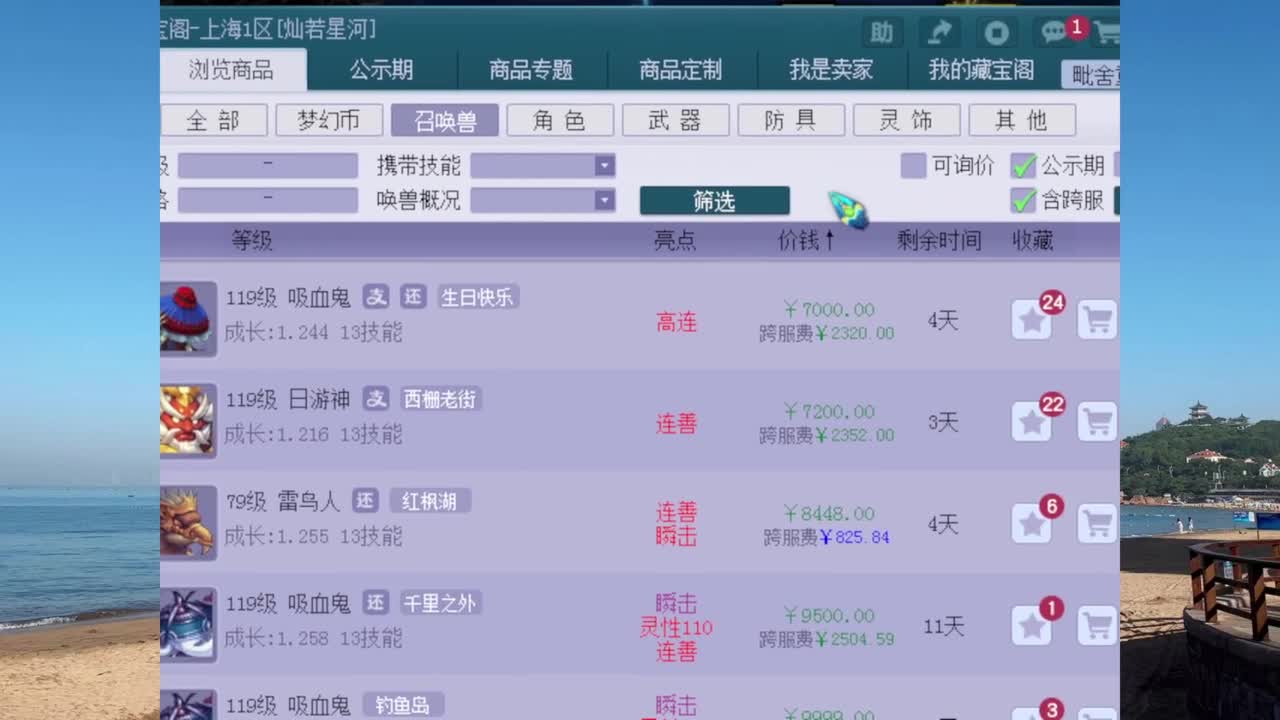Add the 9500.00 吸血鬼 to cart

[1097, 626]
